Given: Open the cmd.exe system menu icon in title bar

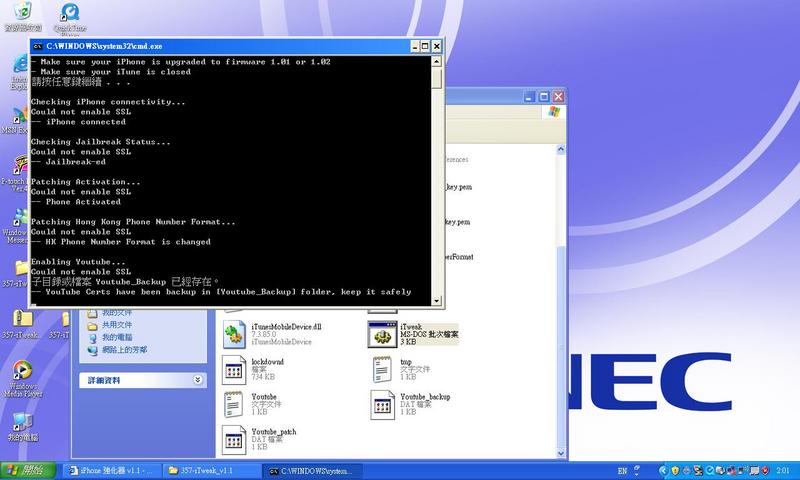Looking at the screenshot, I should pyautogui.click(x=37, y=46).
